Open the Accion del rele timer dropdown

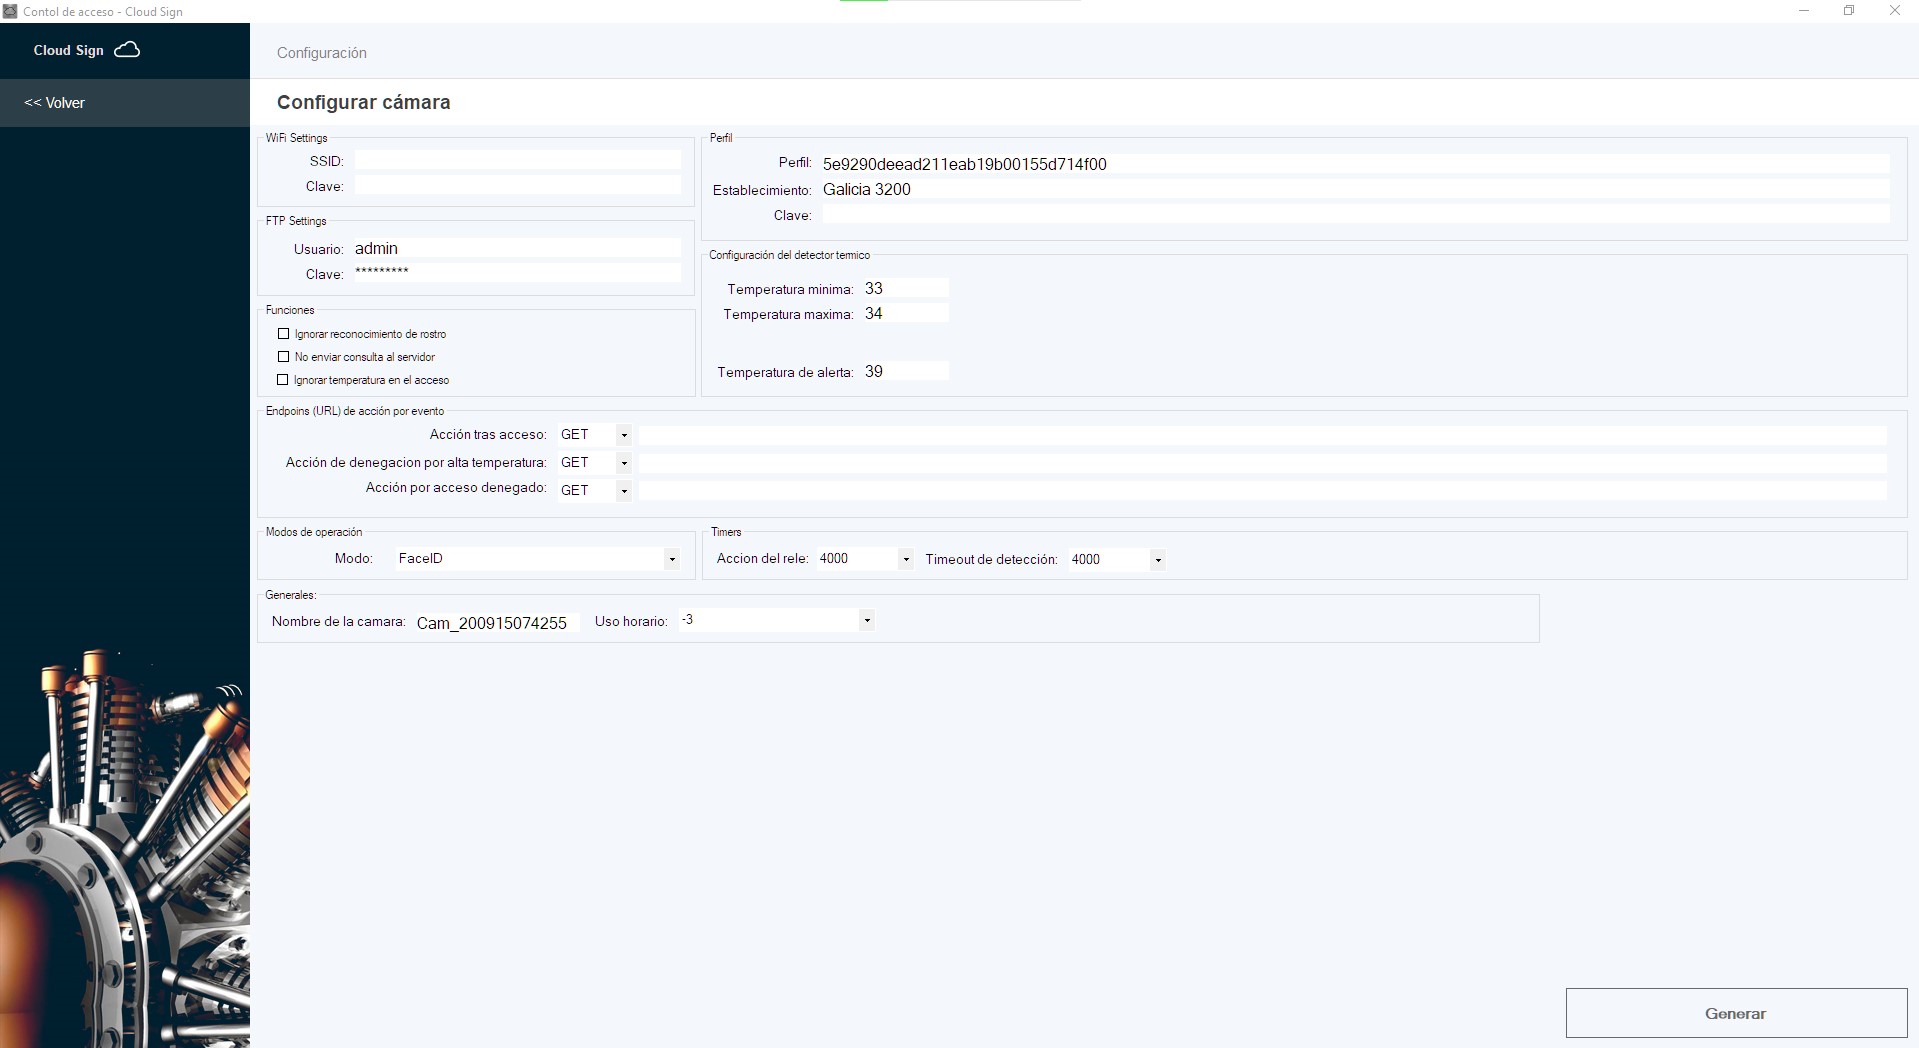click(906, 560)
